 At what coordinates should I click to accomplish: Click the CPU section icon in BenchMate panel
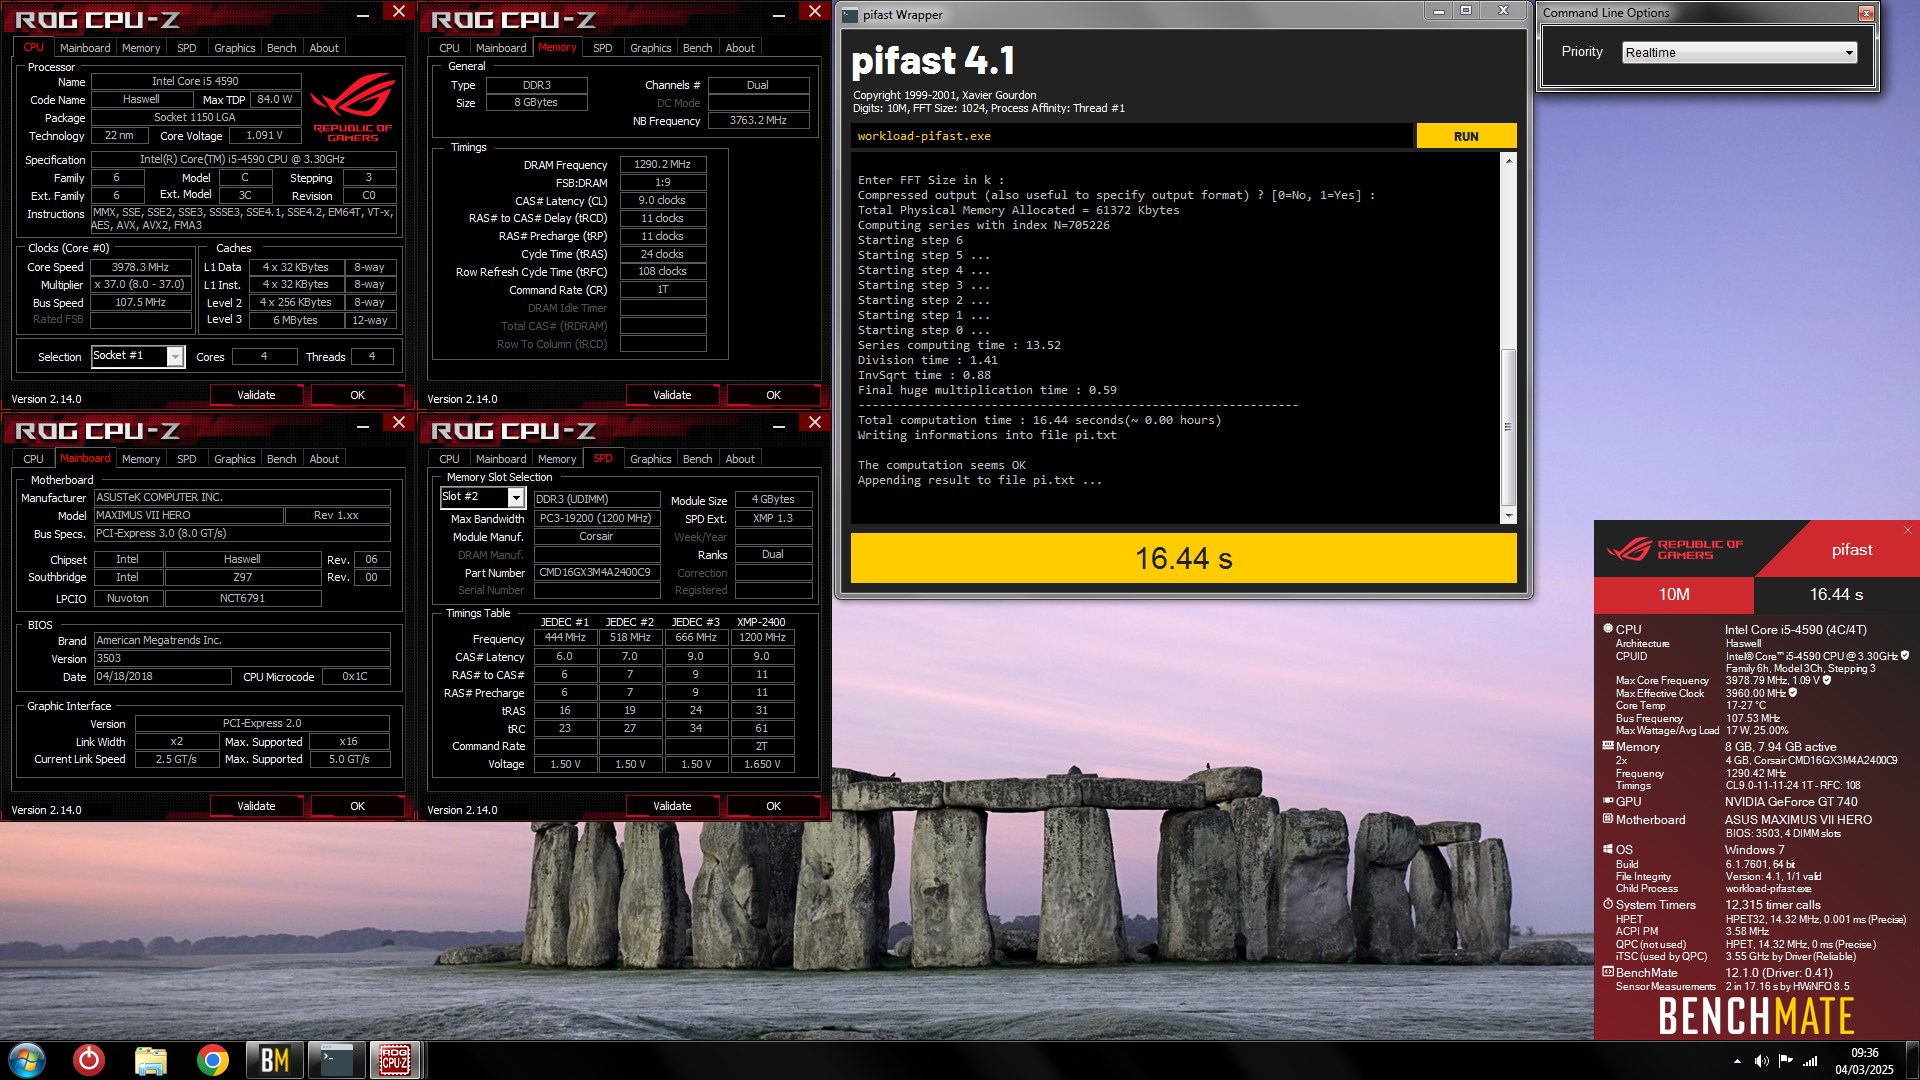(1608, 629)
